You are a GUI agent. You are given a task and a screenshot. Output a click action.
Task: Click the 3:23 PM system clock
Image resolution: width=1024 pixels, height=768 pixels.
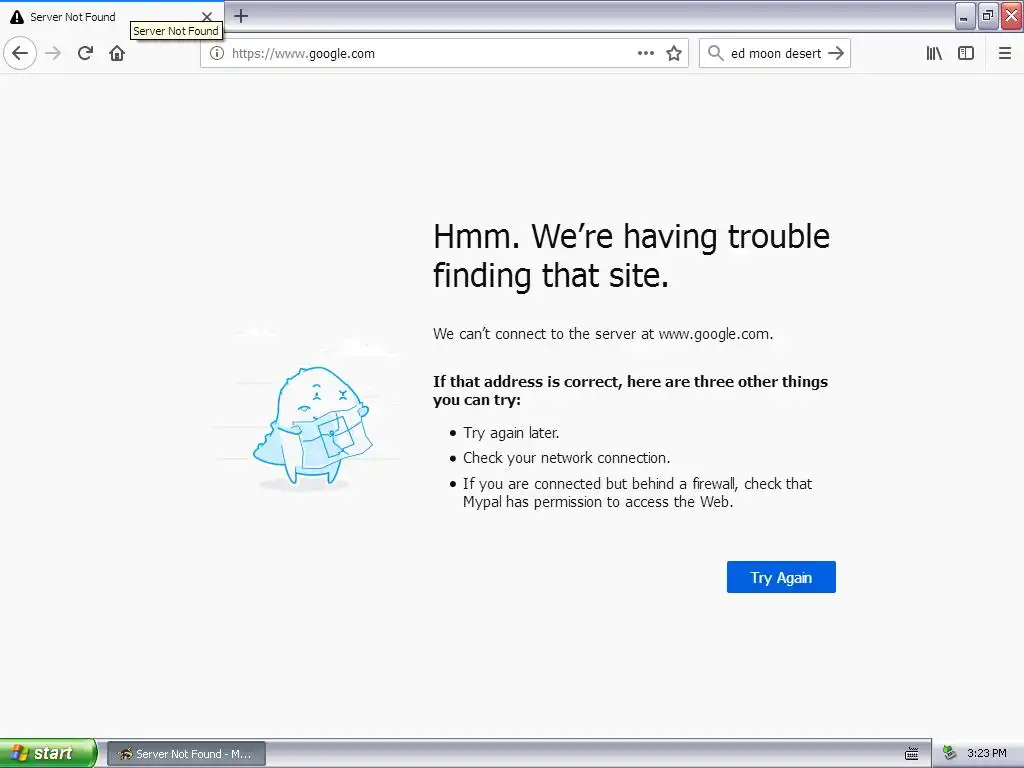tap(987, 753)
